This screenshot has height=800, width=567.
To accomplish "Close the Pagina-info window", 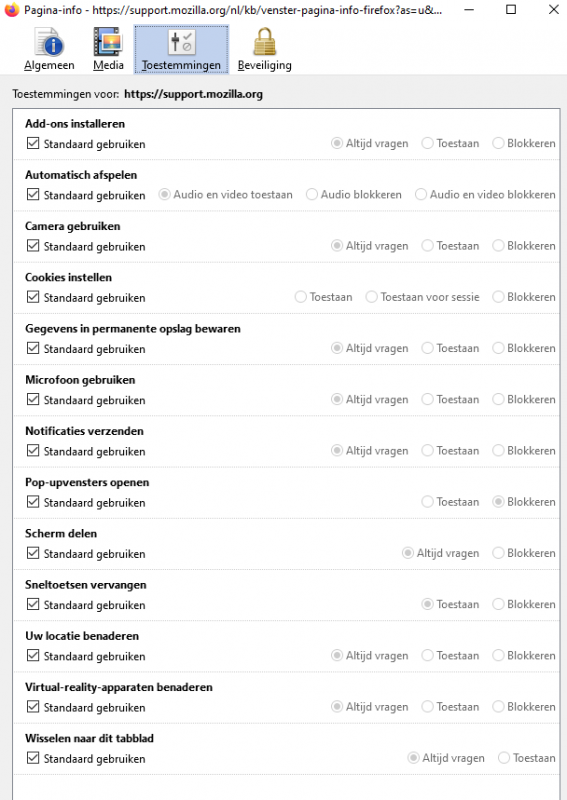I will coord(553,10).
